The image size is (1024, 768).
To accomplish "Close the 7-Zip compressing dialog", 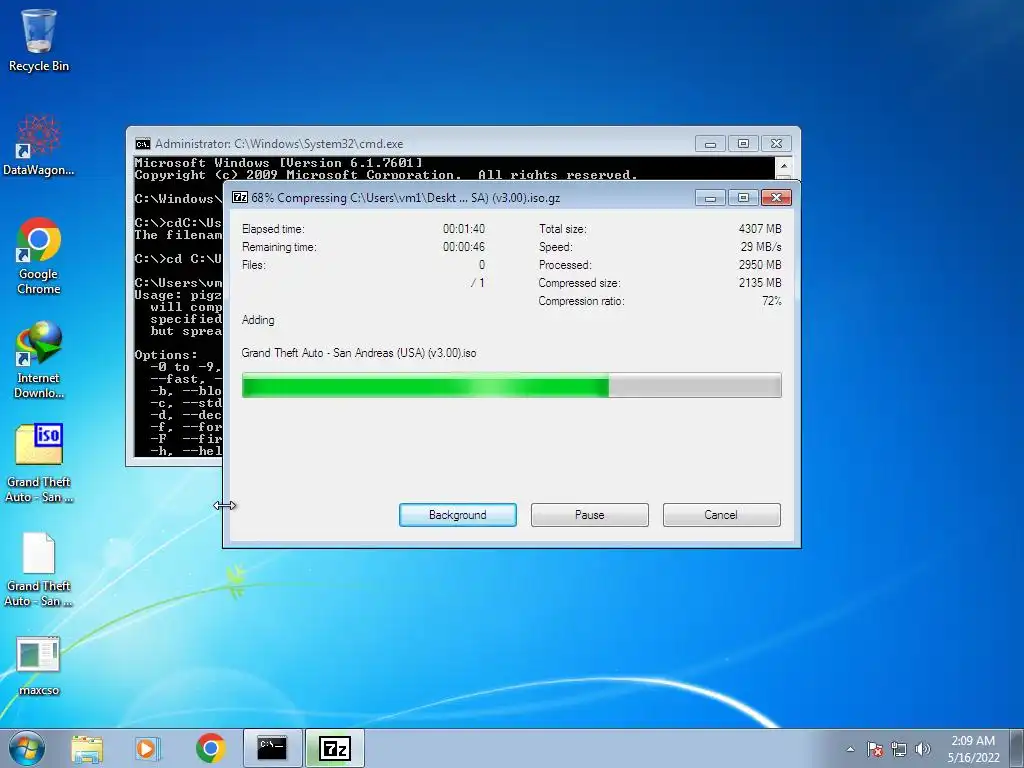I will pyautogui.click(x=776, y=198).
